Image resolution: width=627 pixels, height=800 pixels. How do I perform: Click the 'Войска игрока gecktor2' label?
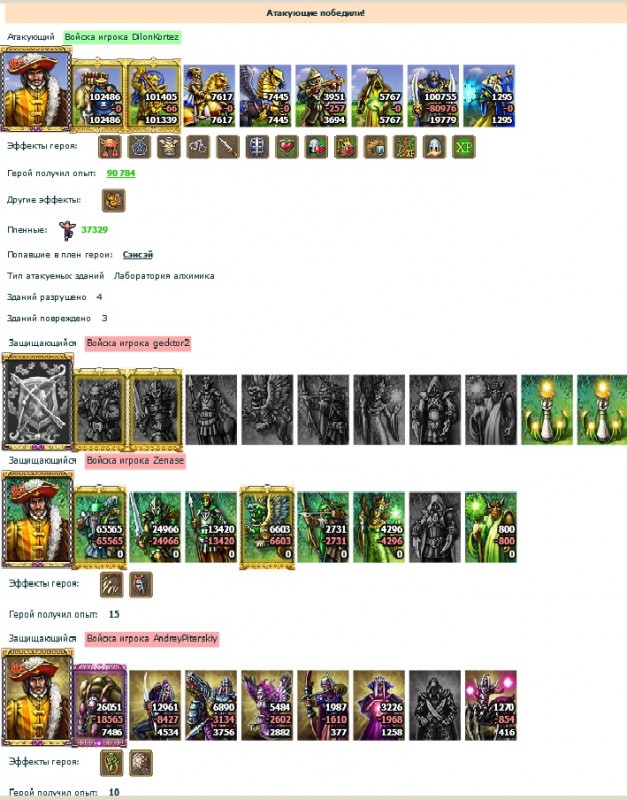coord(138,343)
